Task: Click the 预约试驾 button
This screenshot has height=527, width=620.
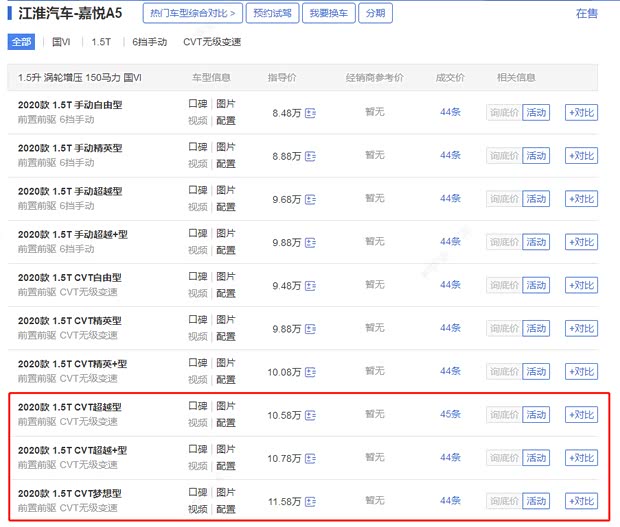Action: pos(273,13)
